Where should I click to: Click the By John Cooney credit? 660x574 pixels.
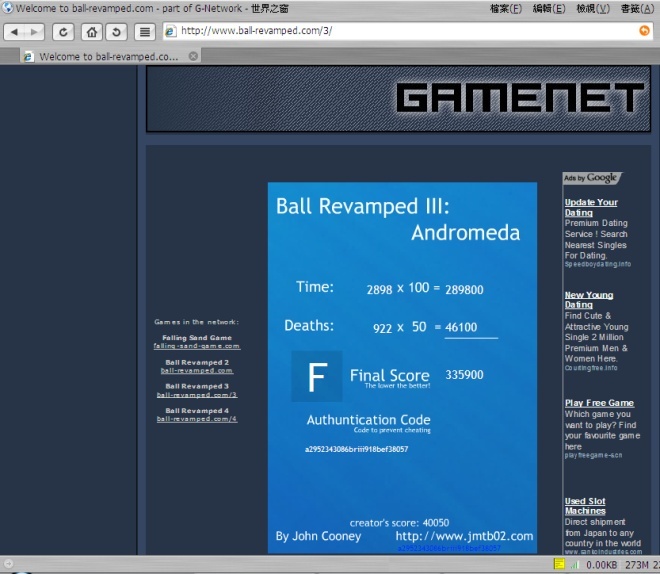click(x=318, y=536)
